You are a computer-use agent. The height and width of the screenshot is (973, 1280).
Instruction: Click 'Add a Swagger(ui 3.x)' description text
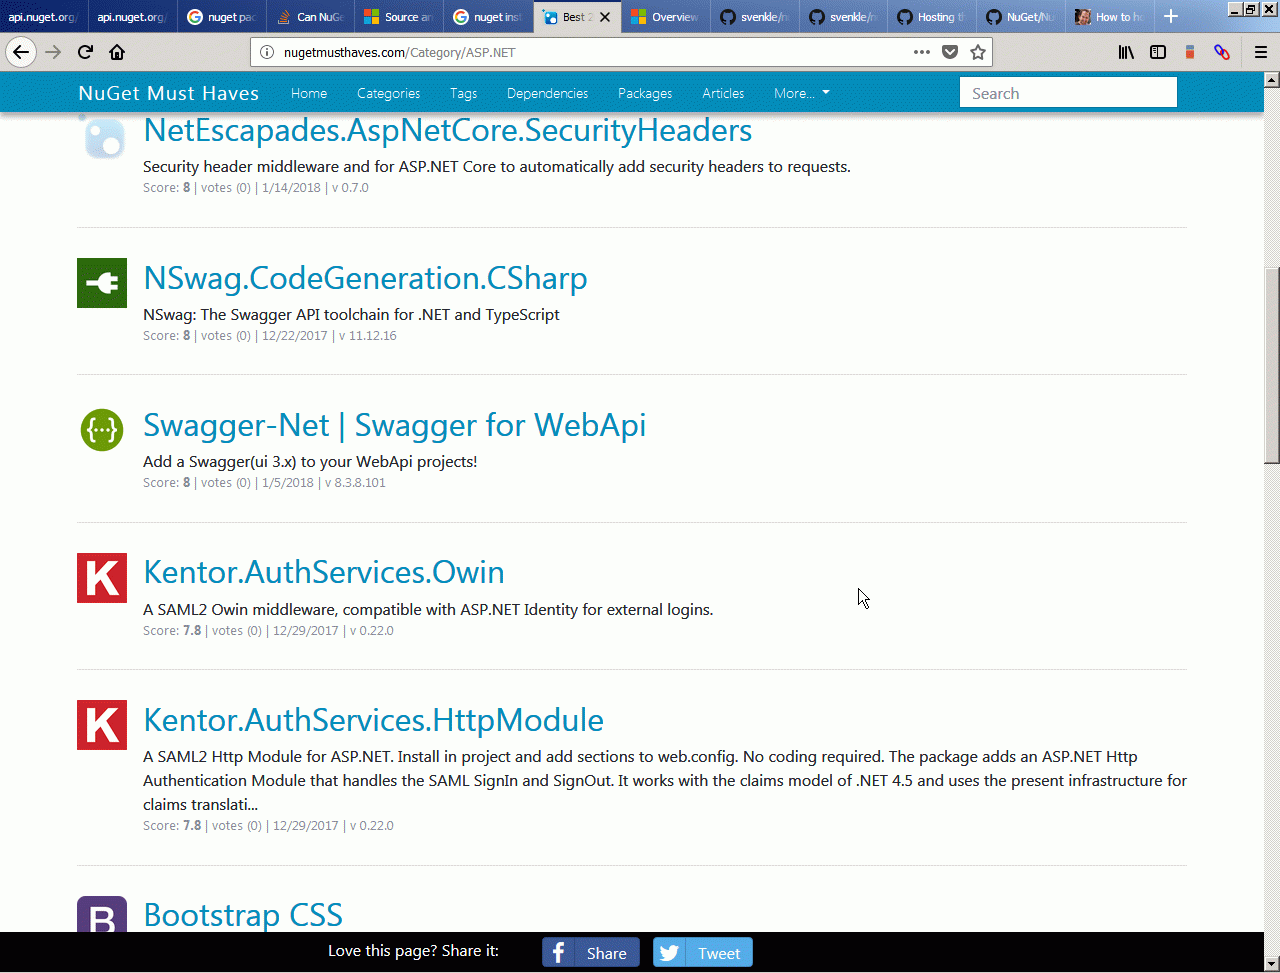[310, 461]
